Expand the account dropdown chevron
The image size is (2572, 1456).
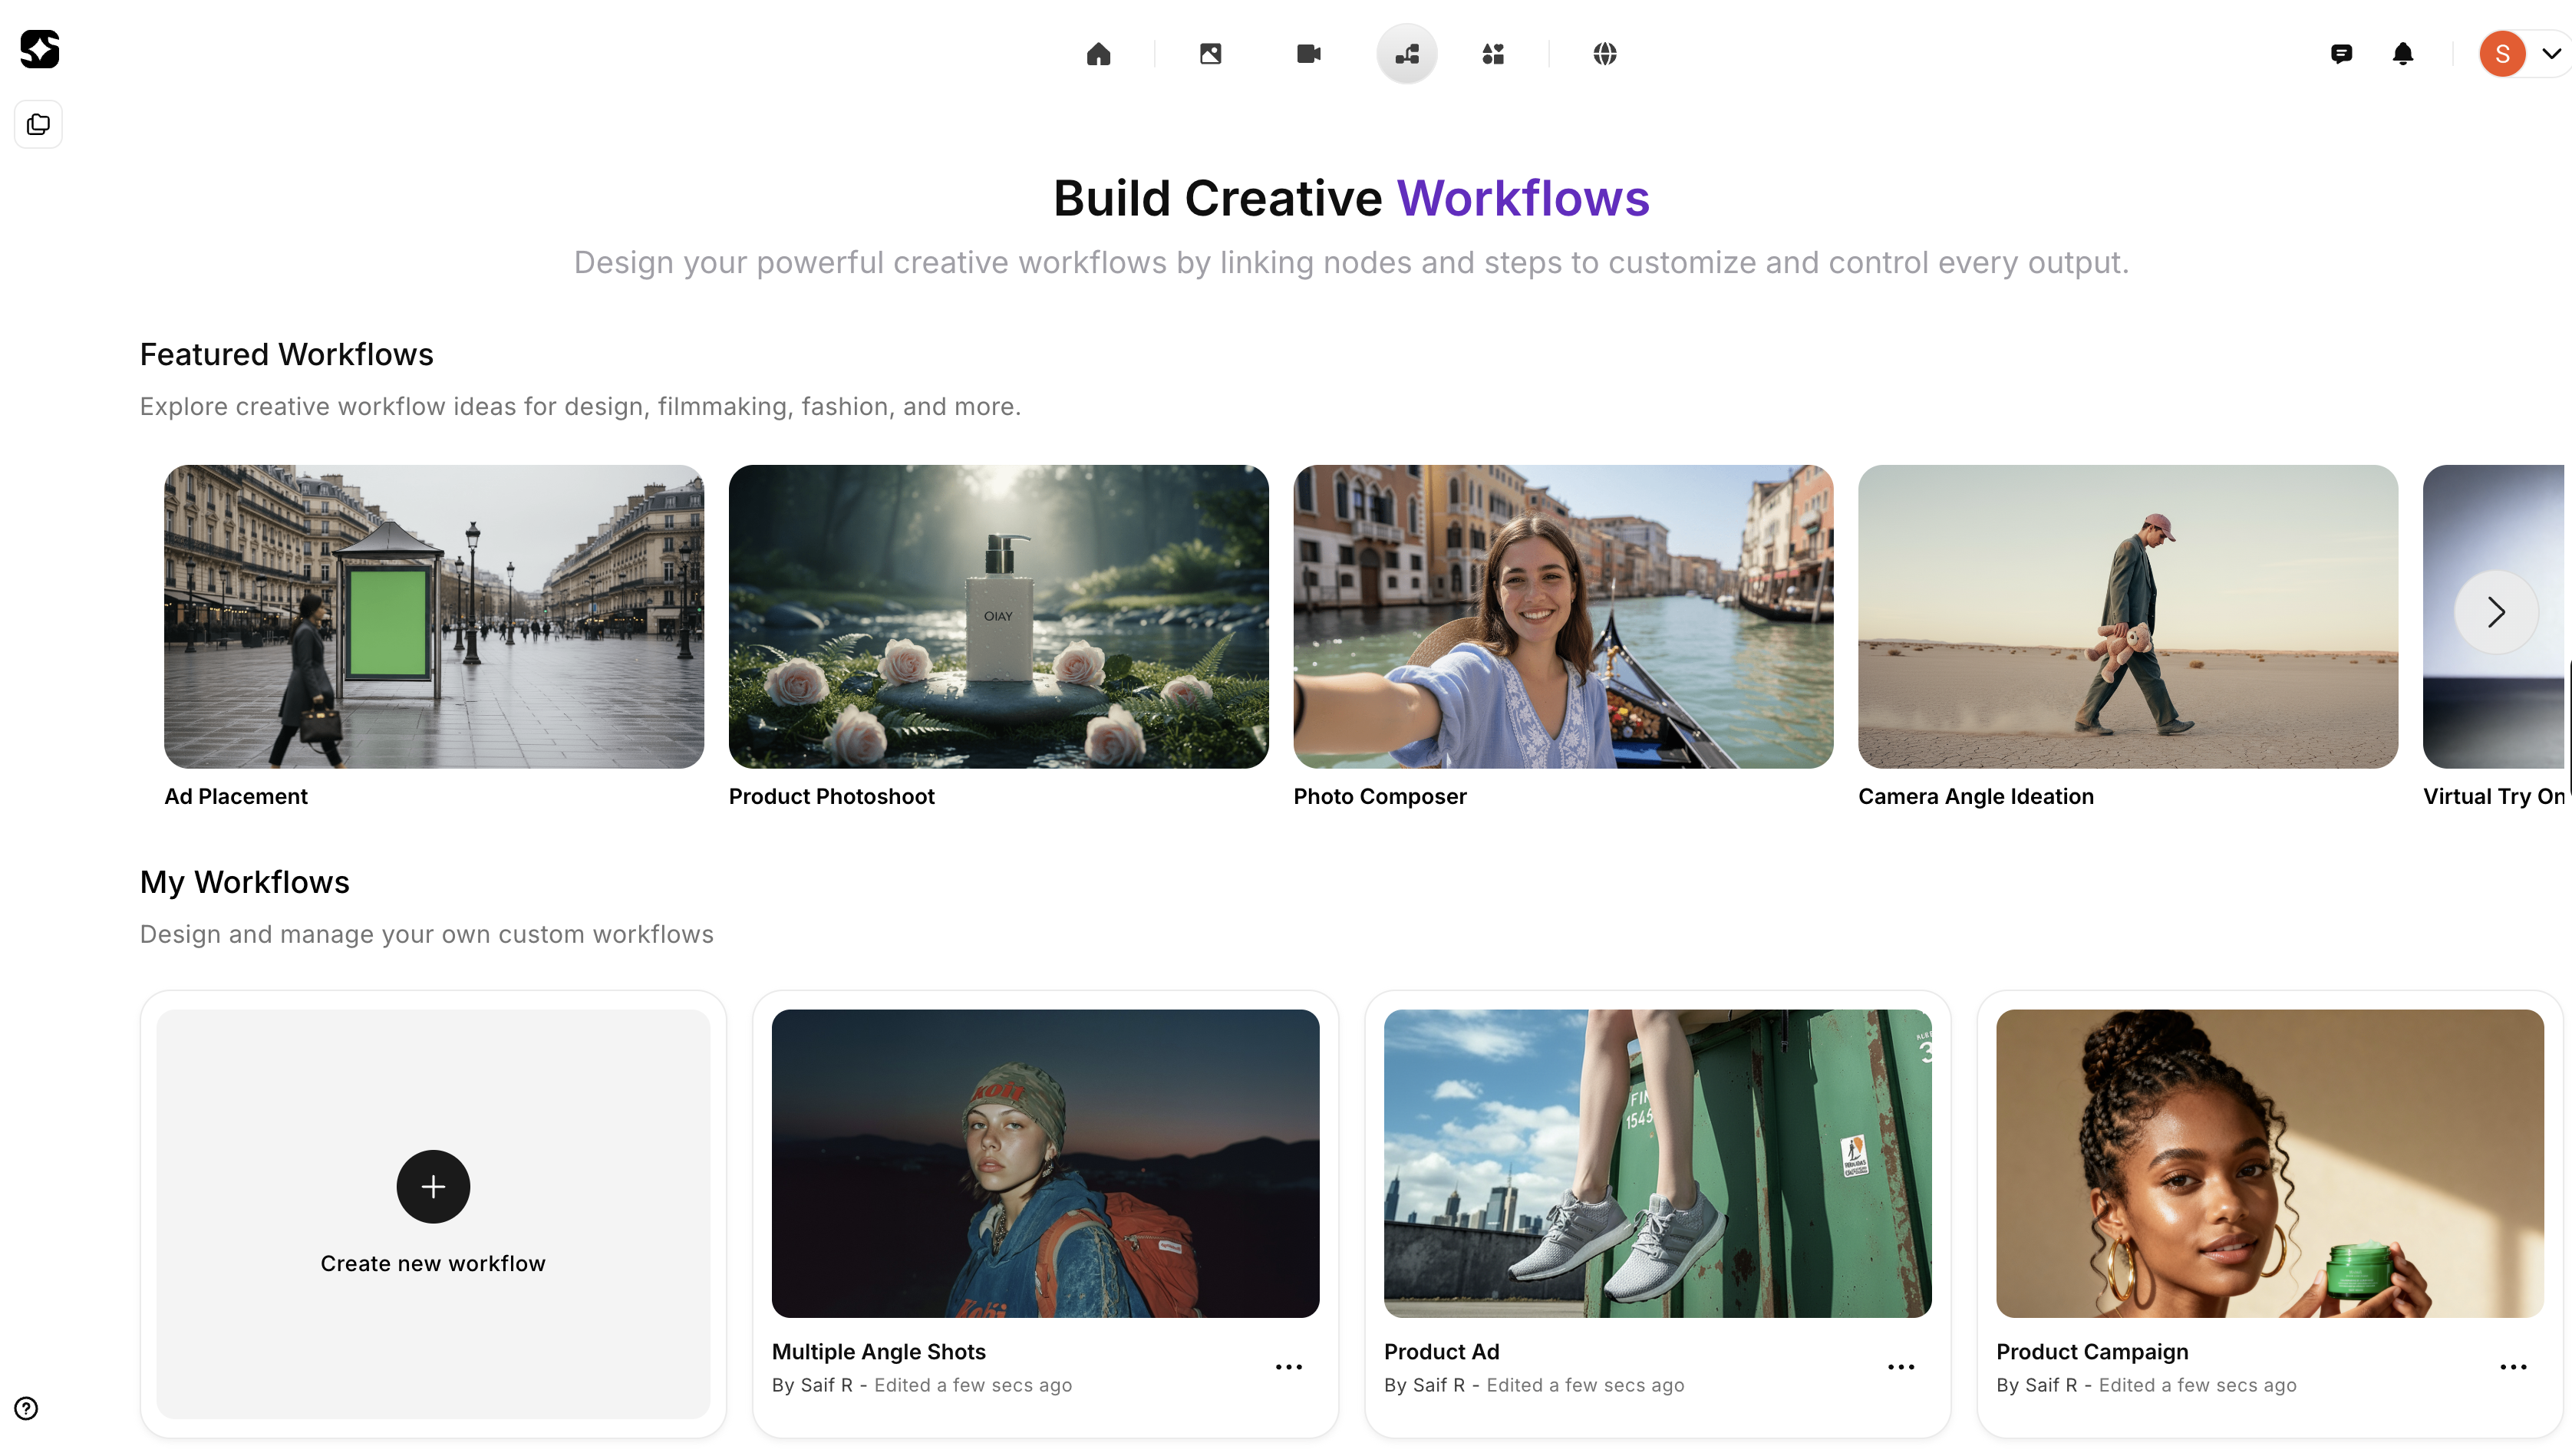click(2553, 54)
